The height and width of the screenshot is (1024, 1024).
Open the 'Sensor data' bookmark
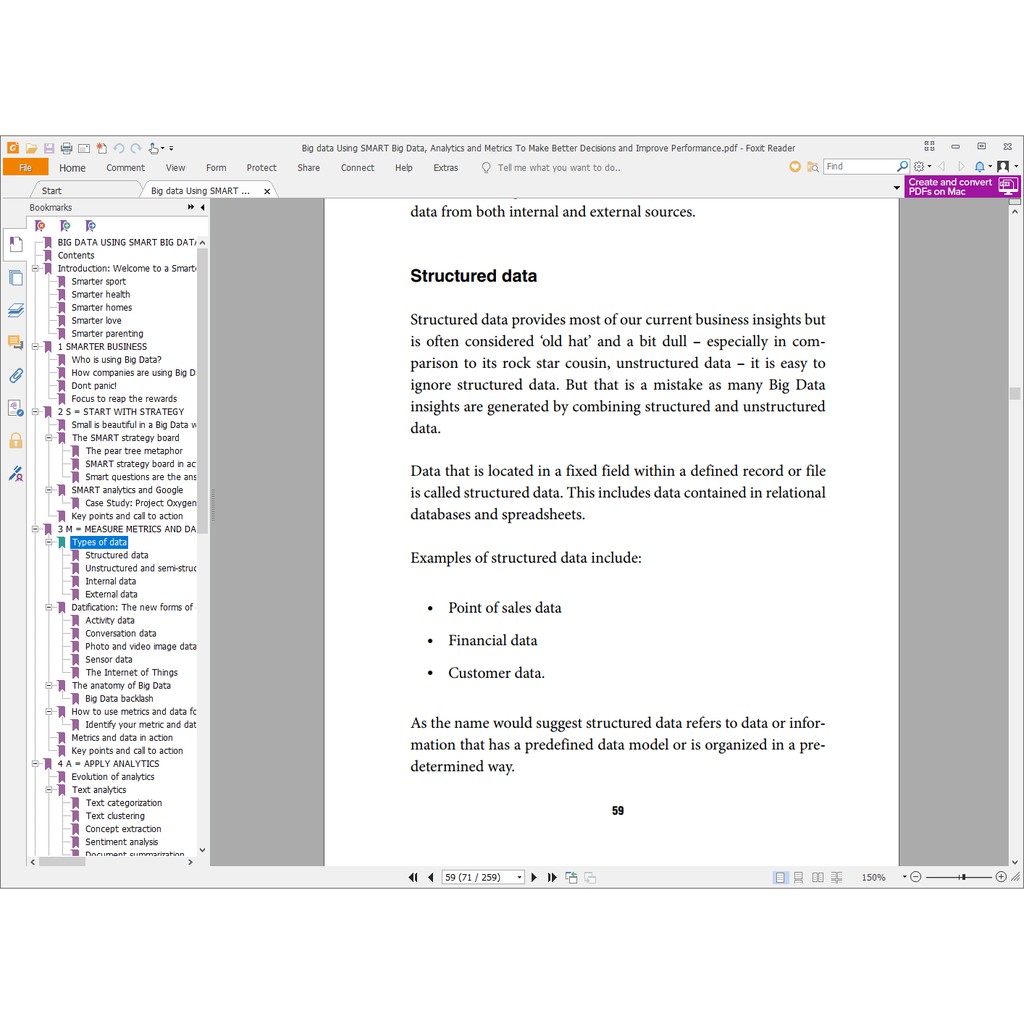108,660
